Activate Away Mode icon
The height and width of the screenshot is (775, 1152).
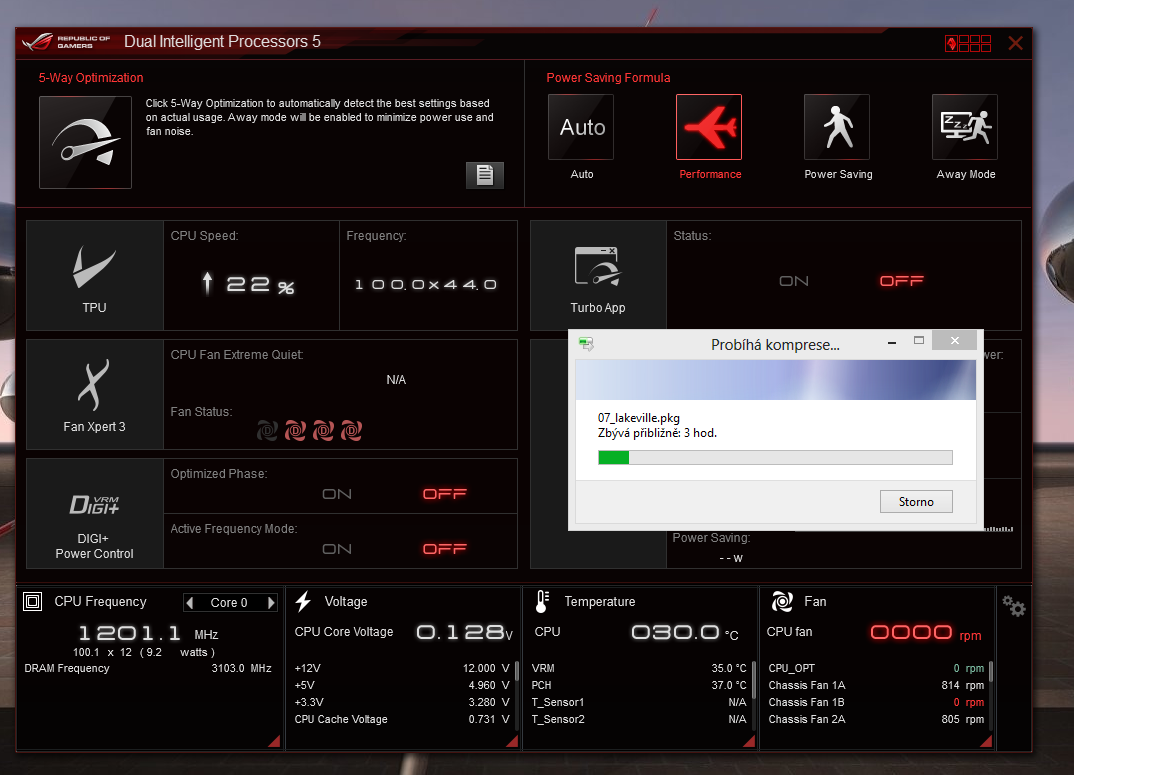[x=964, y=128]
